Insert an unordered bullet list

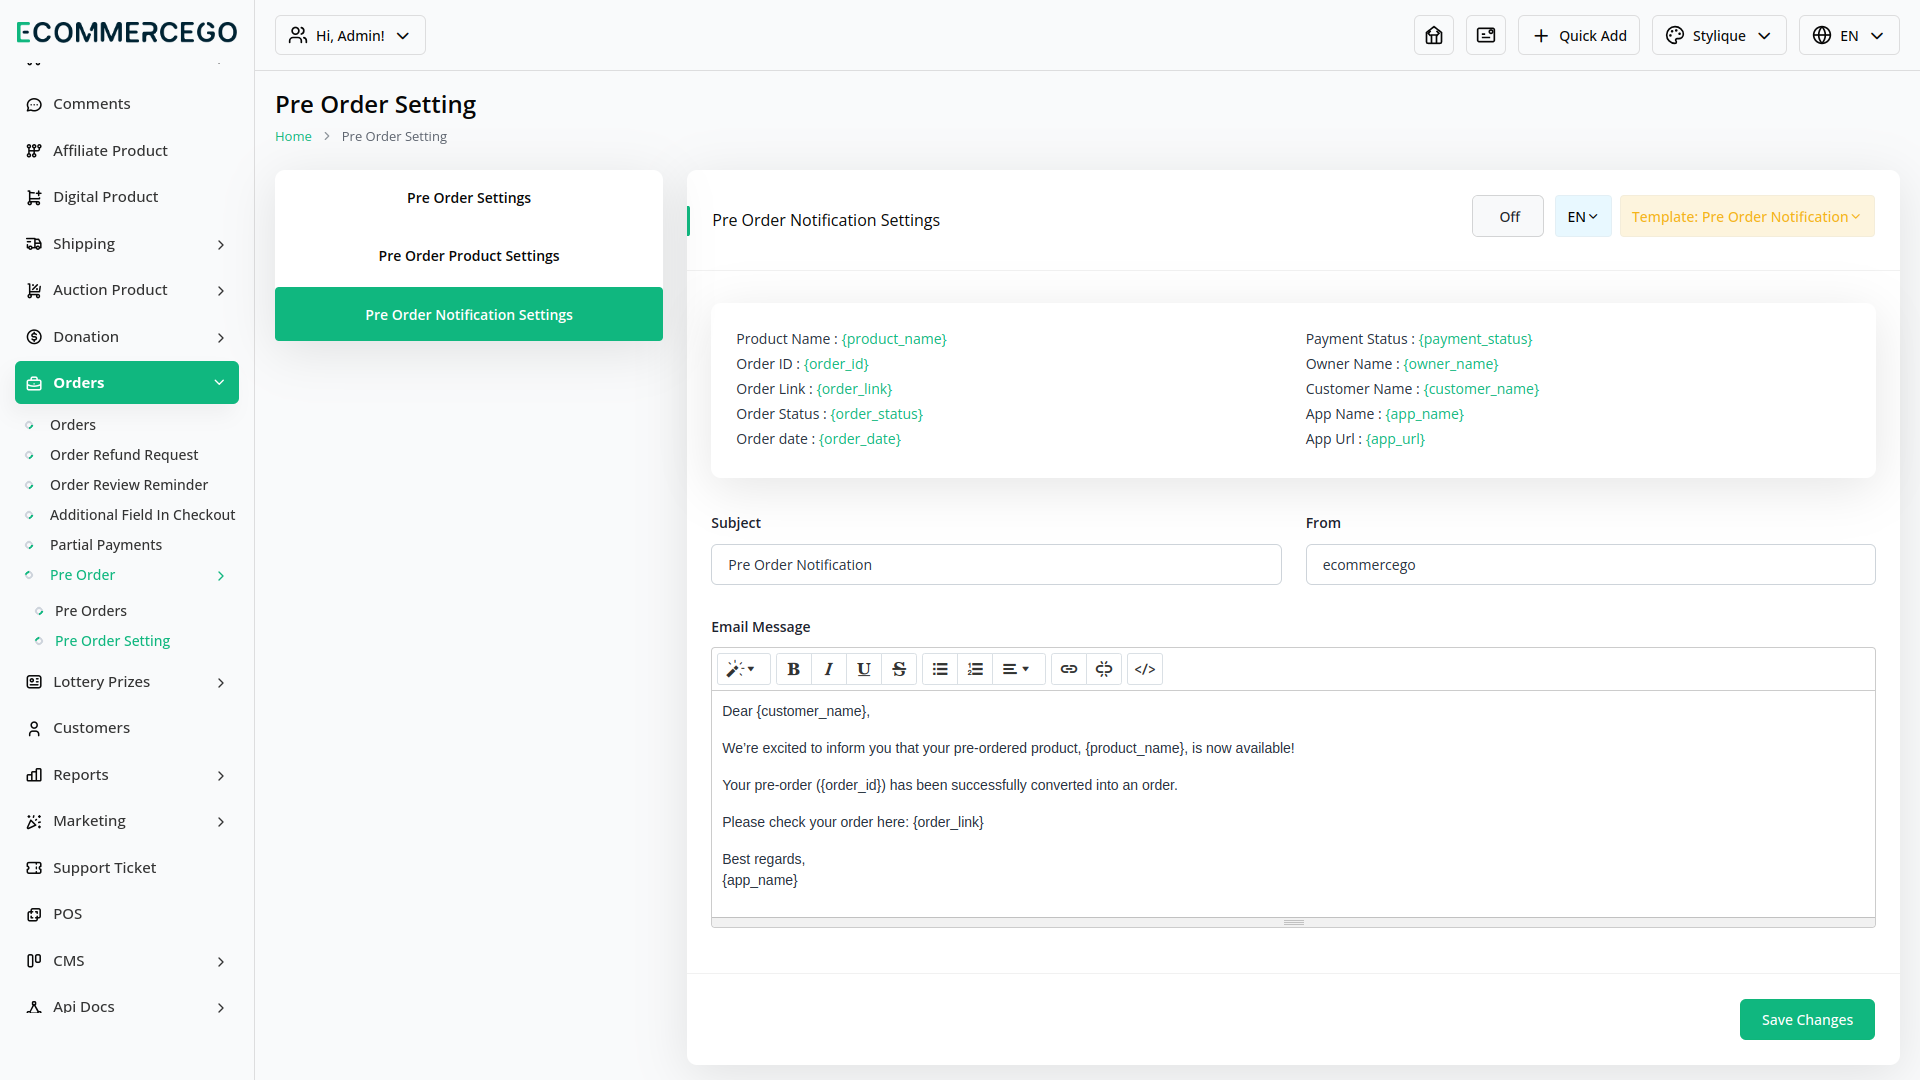(x=940, y=669)
